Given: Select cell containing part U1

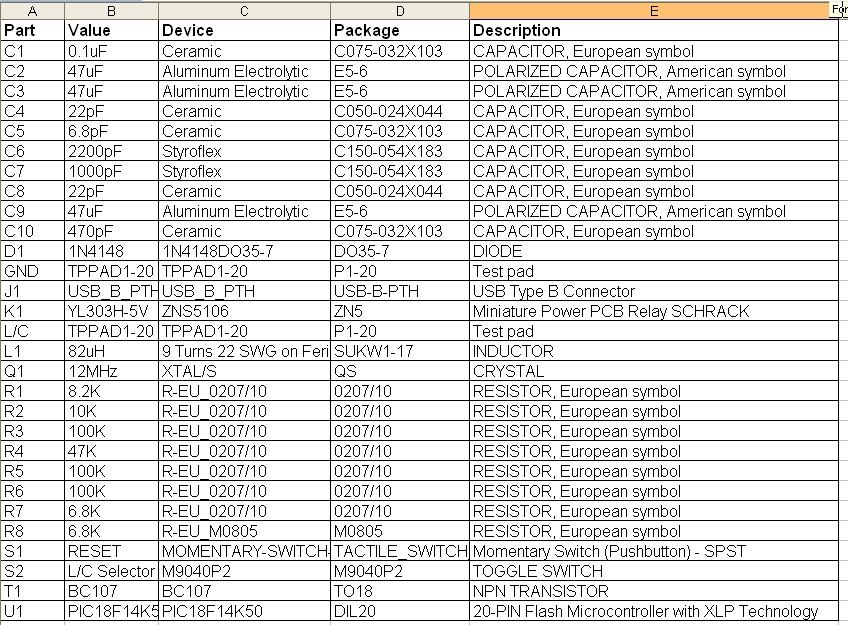Looking at the screenshot, I should tap(32, 611).
